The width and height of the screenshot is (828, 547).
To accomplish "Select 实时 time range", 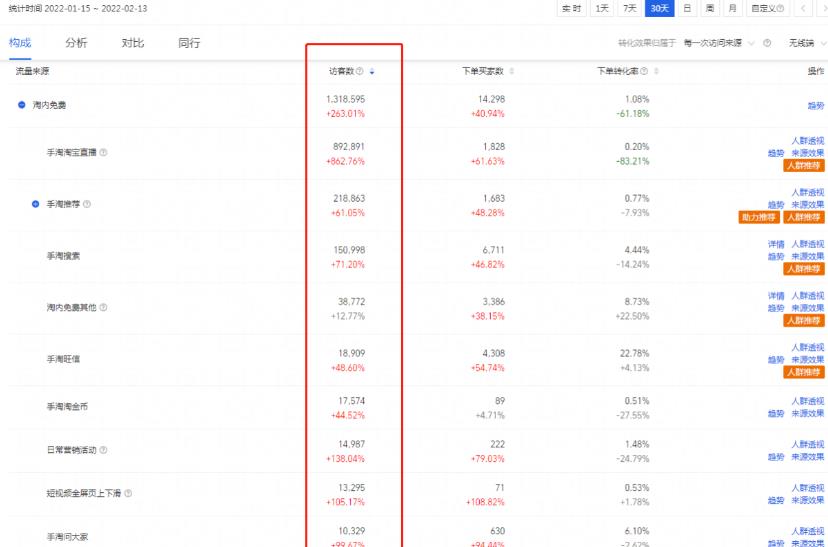I will pos(572,8).
